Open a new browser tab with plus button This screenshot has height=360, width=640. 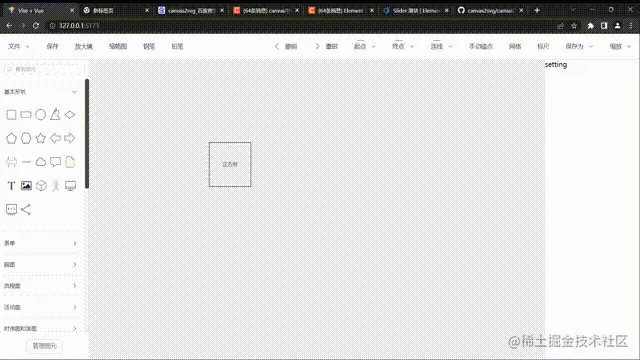point(537,11)
